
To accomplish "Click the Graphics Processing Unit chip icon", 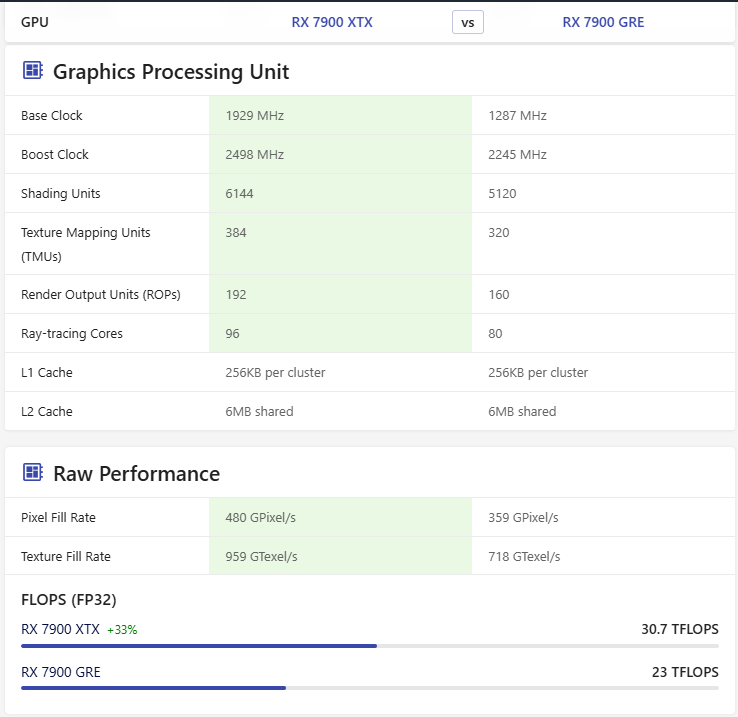I will point(32,71).
